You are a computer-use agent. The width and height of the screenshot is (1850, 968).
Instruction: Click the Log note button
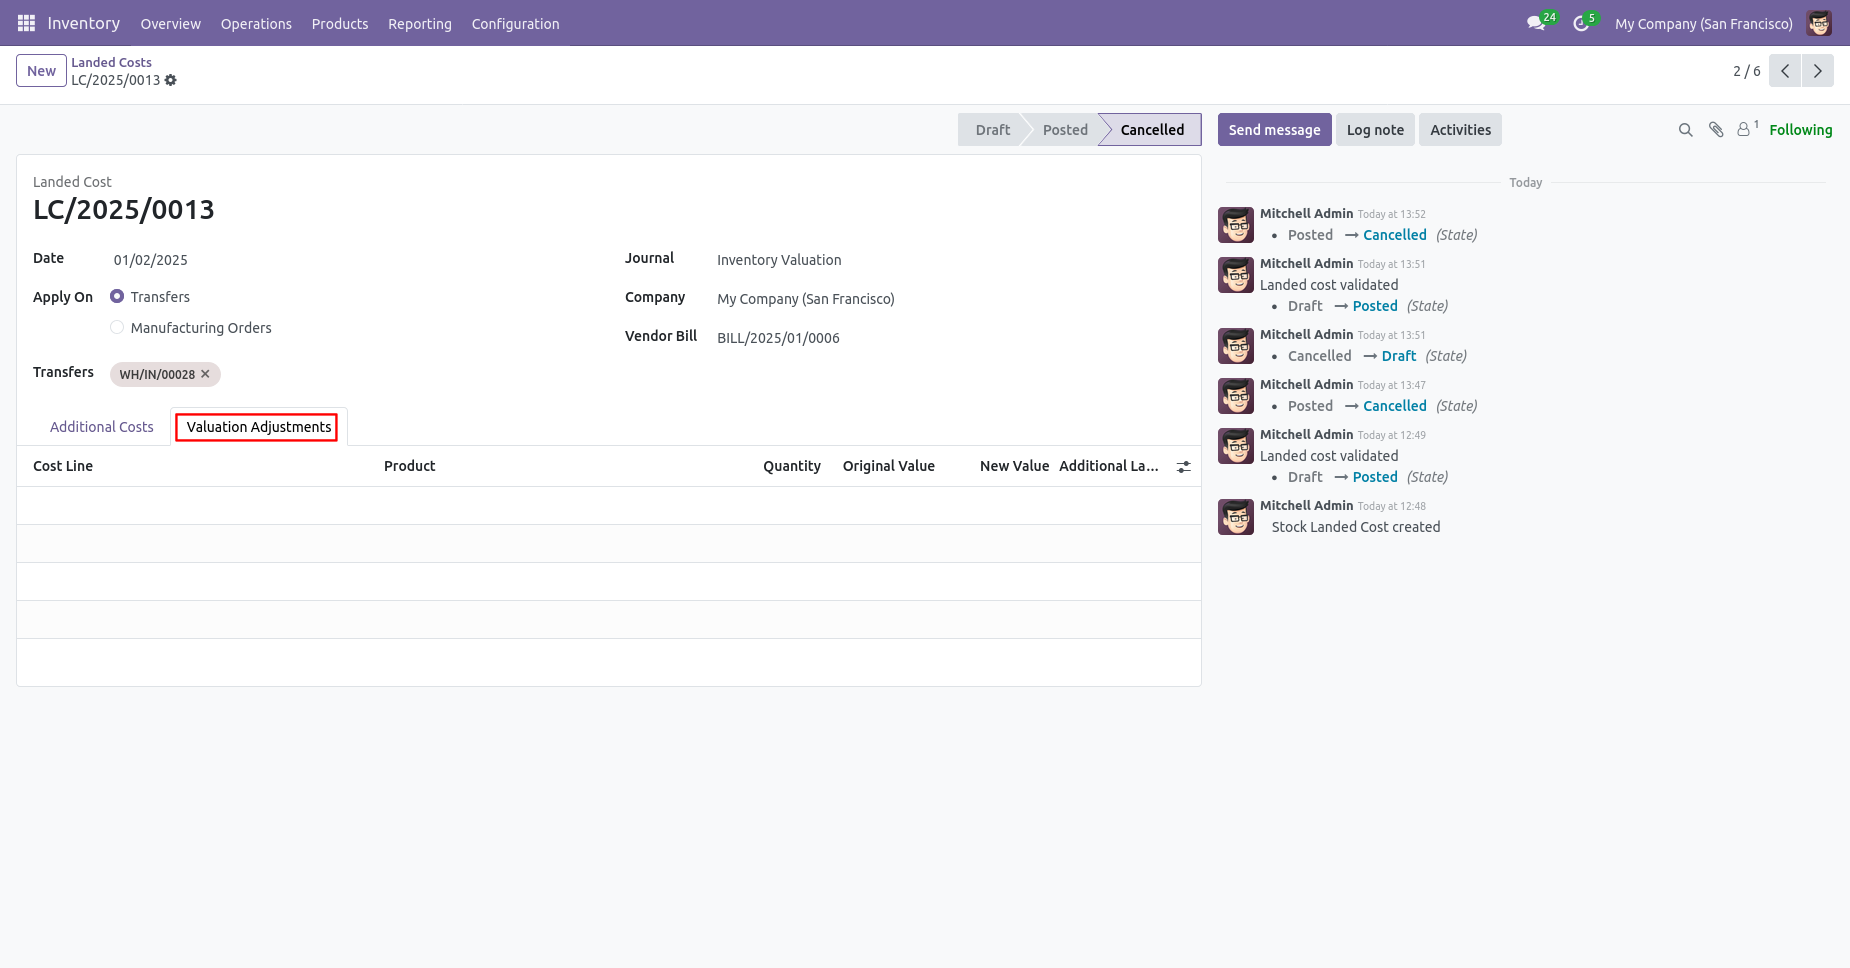(x=1375, y=130)
